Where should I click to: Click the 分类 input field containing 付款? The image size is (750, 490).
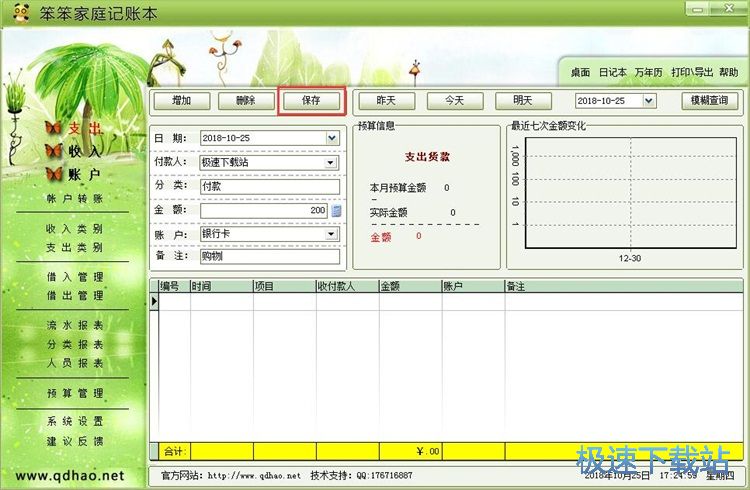point(270,187)
